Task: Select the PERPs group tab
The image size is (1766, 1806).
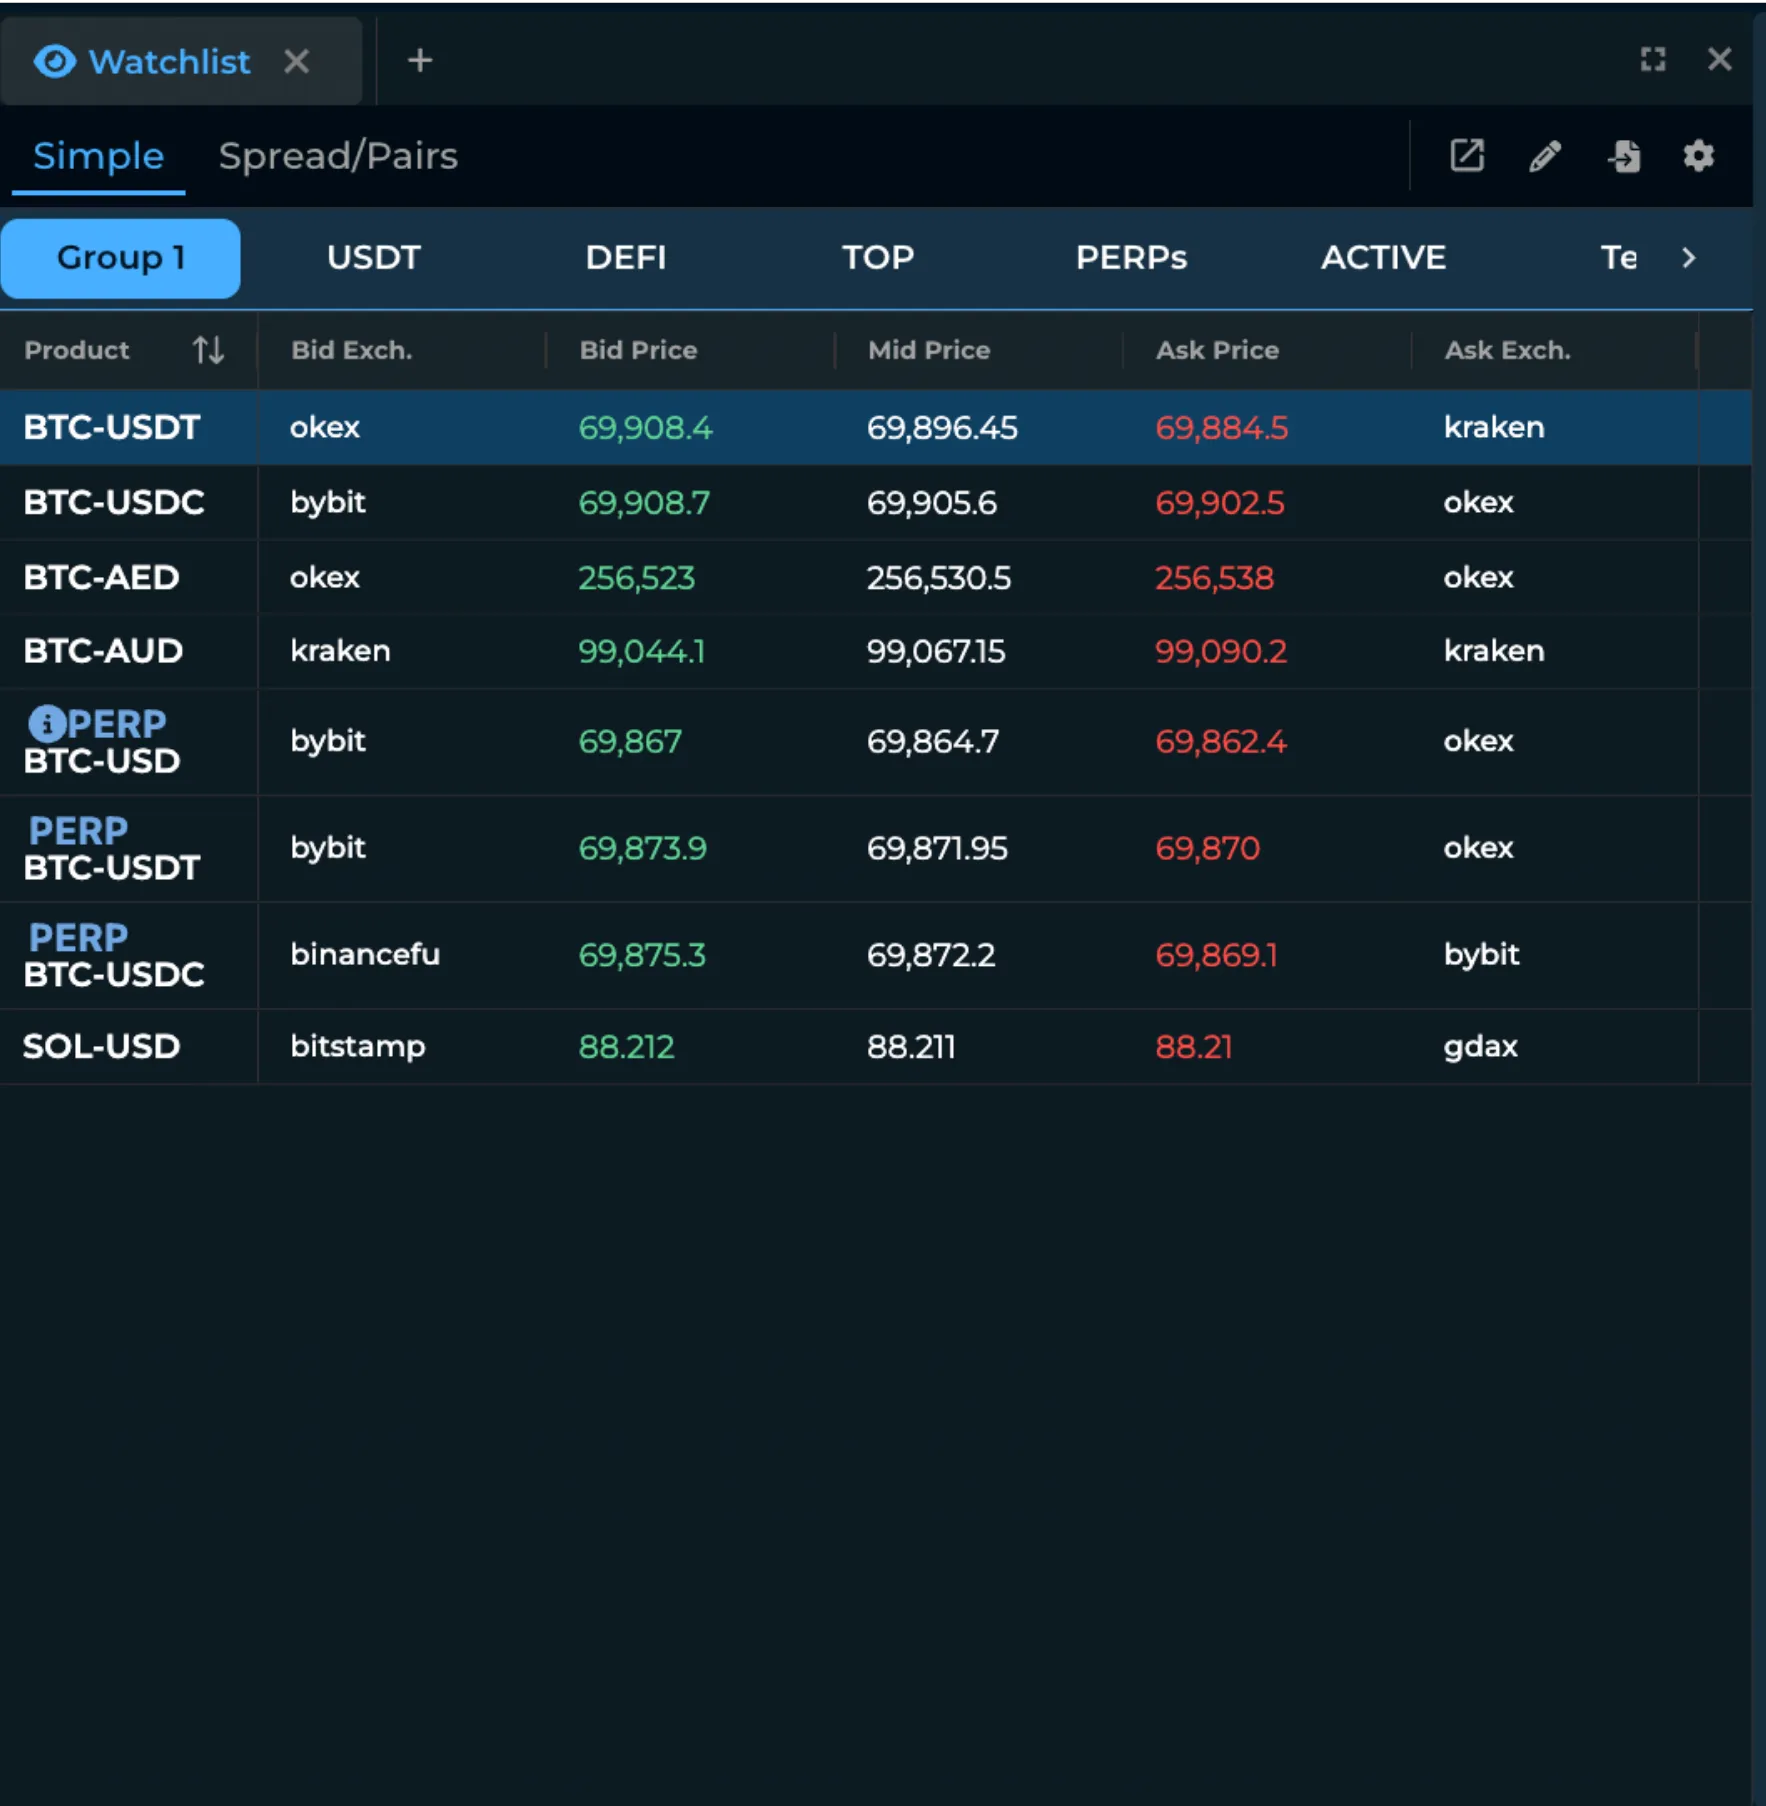Action: coord(1131,258)
